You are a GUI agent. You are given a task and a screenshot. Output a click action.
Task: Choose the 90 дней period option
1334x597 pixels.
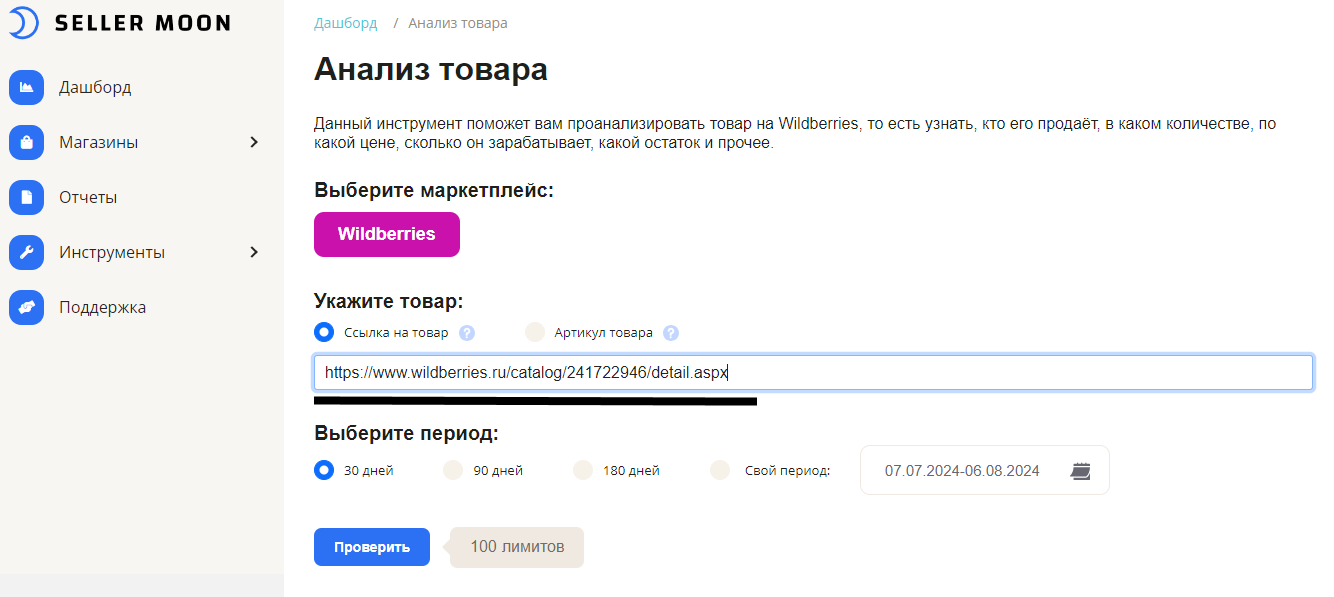(x=453, y=470)
